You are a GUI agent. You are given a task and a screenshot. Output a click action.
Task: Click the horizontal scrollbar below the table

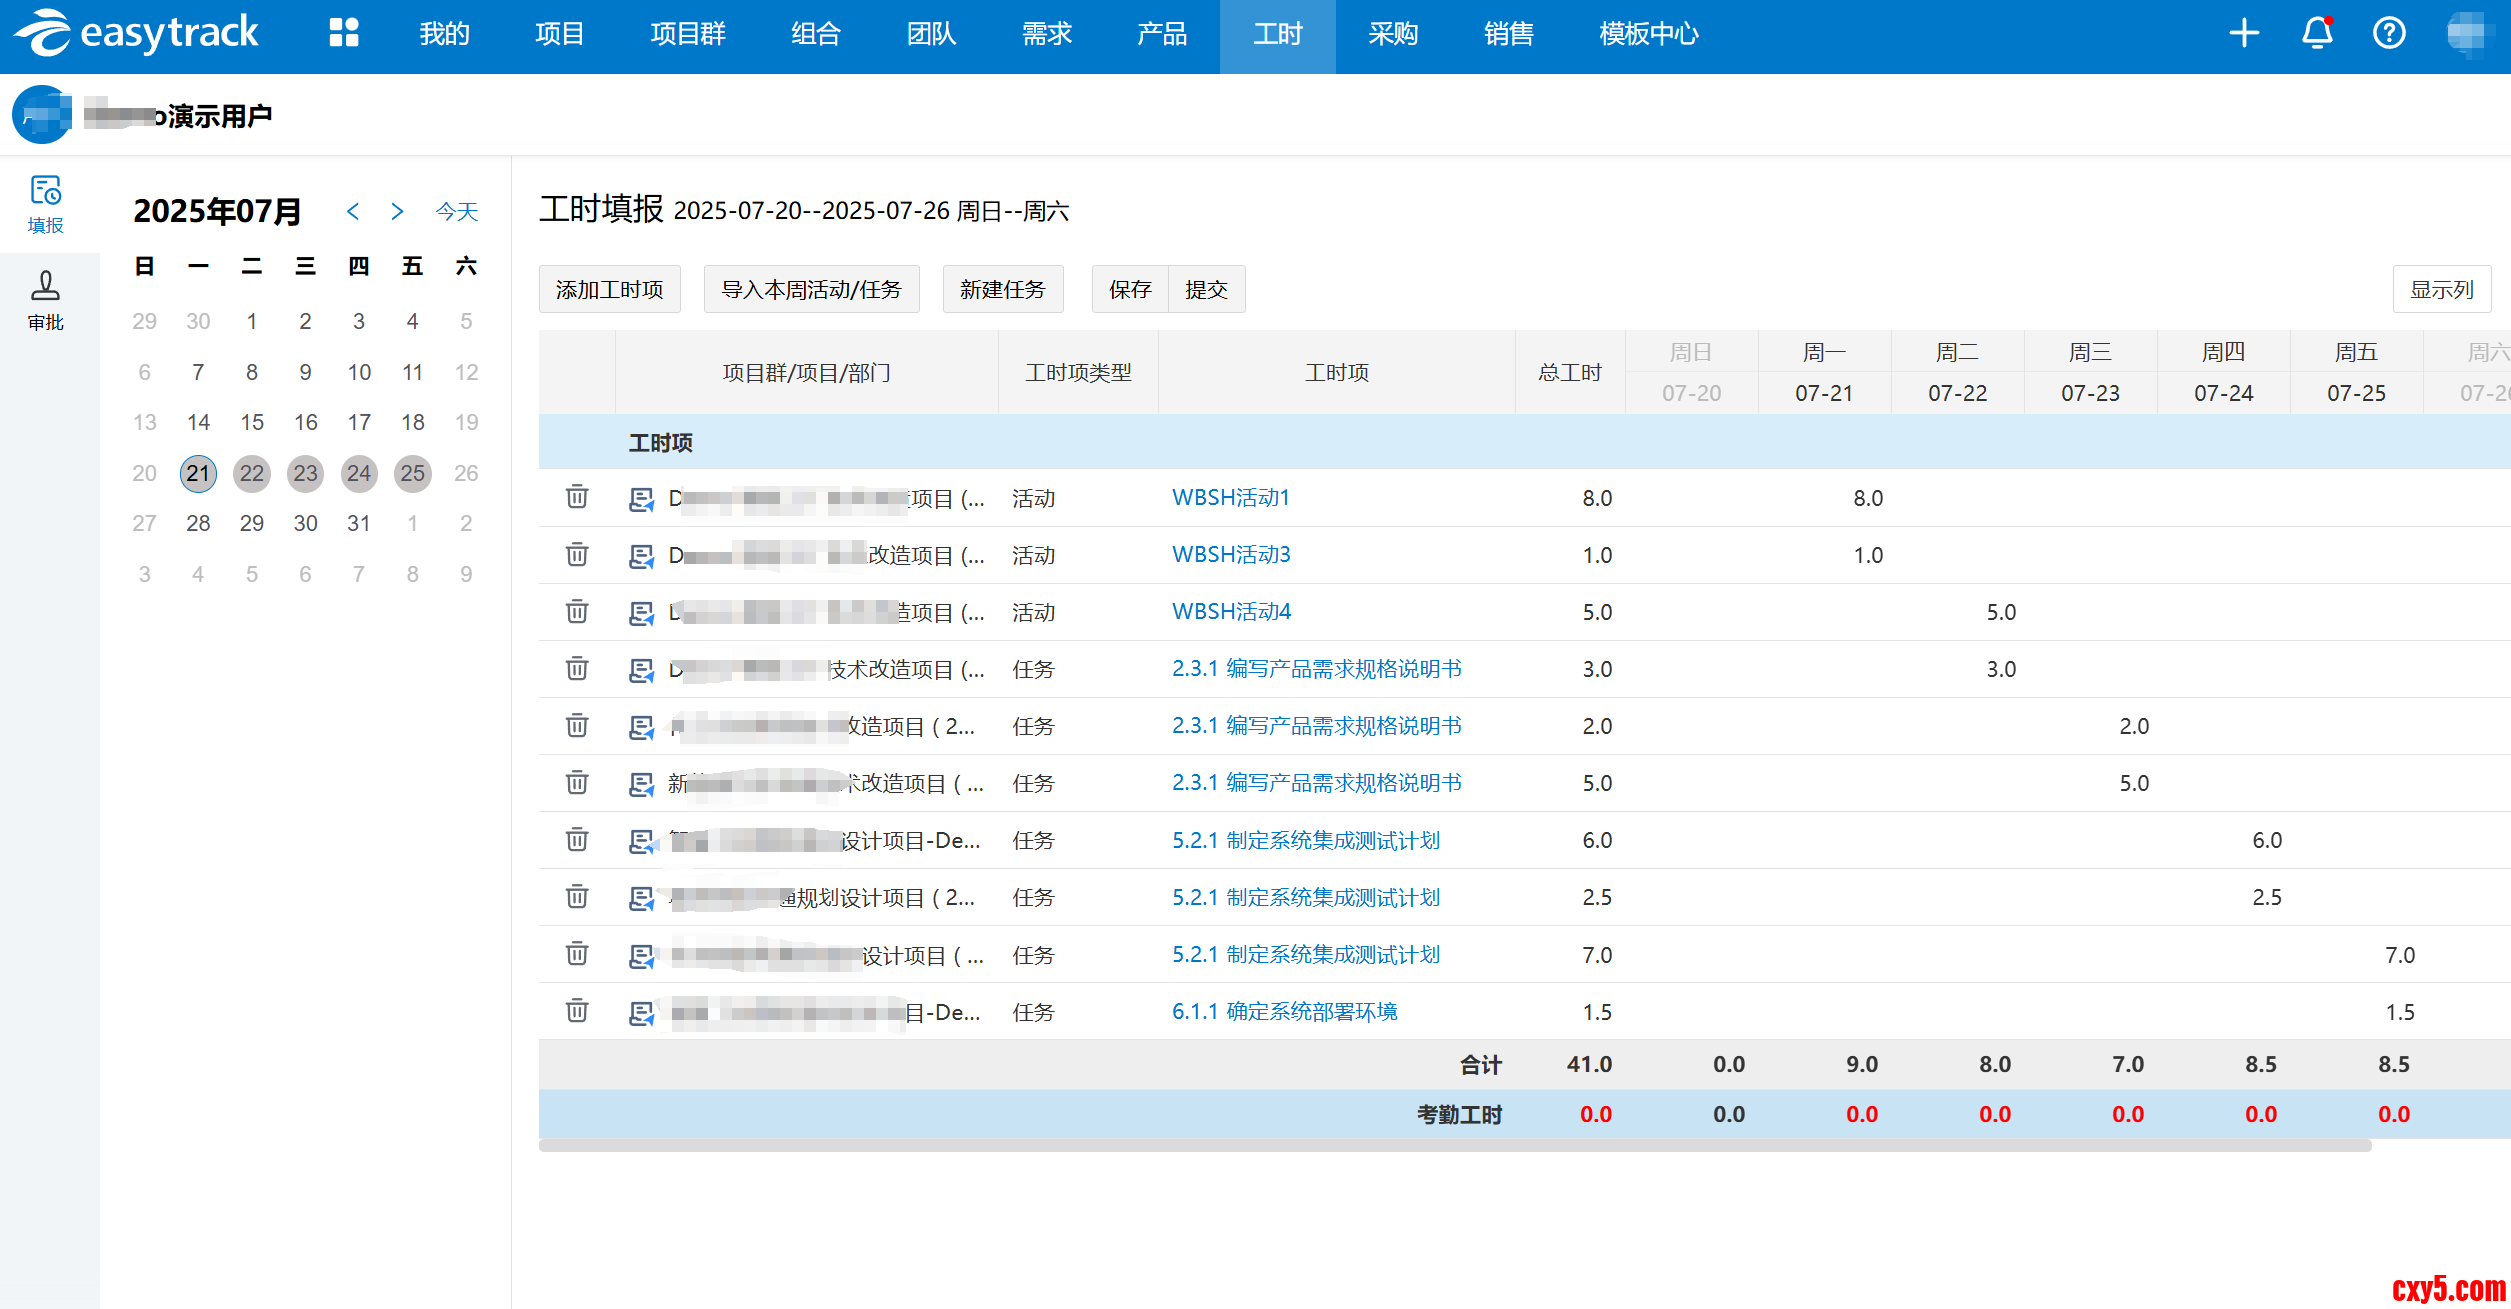(x=1454, y=1146)
